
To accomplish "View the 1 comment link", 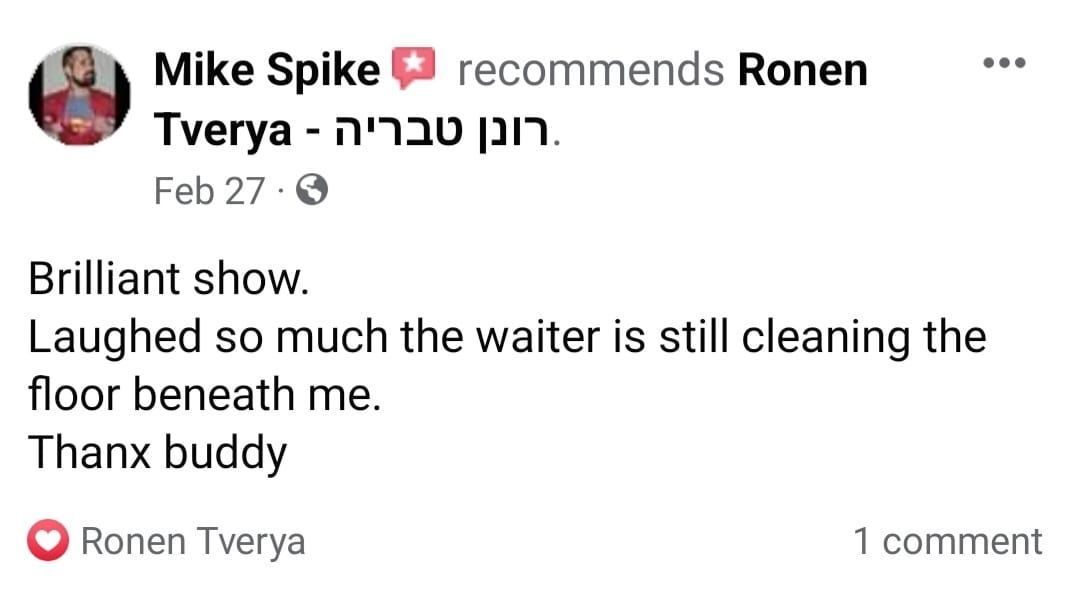I will coord(946,542).
